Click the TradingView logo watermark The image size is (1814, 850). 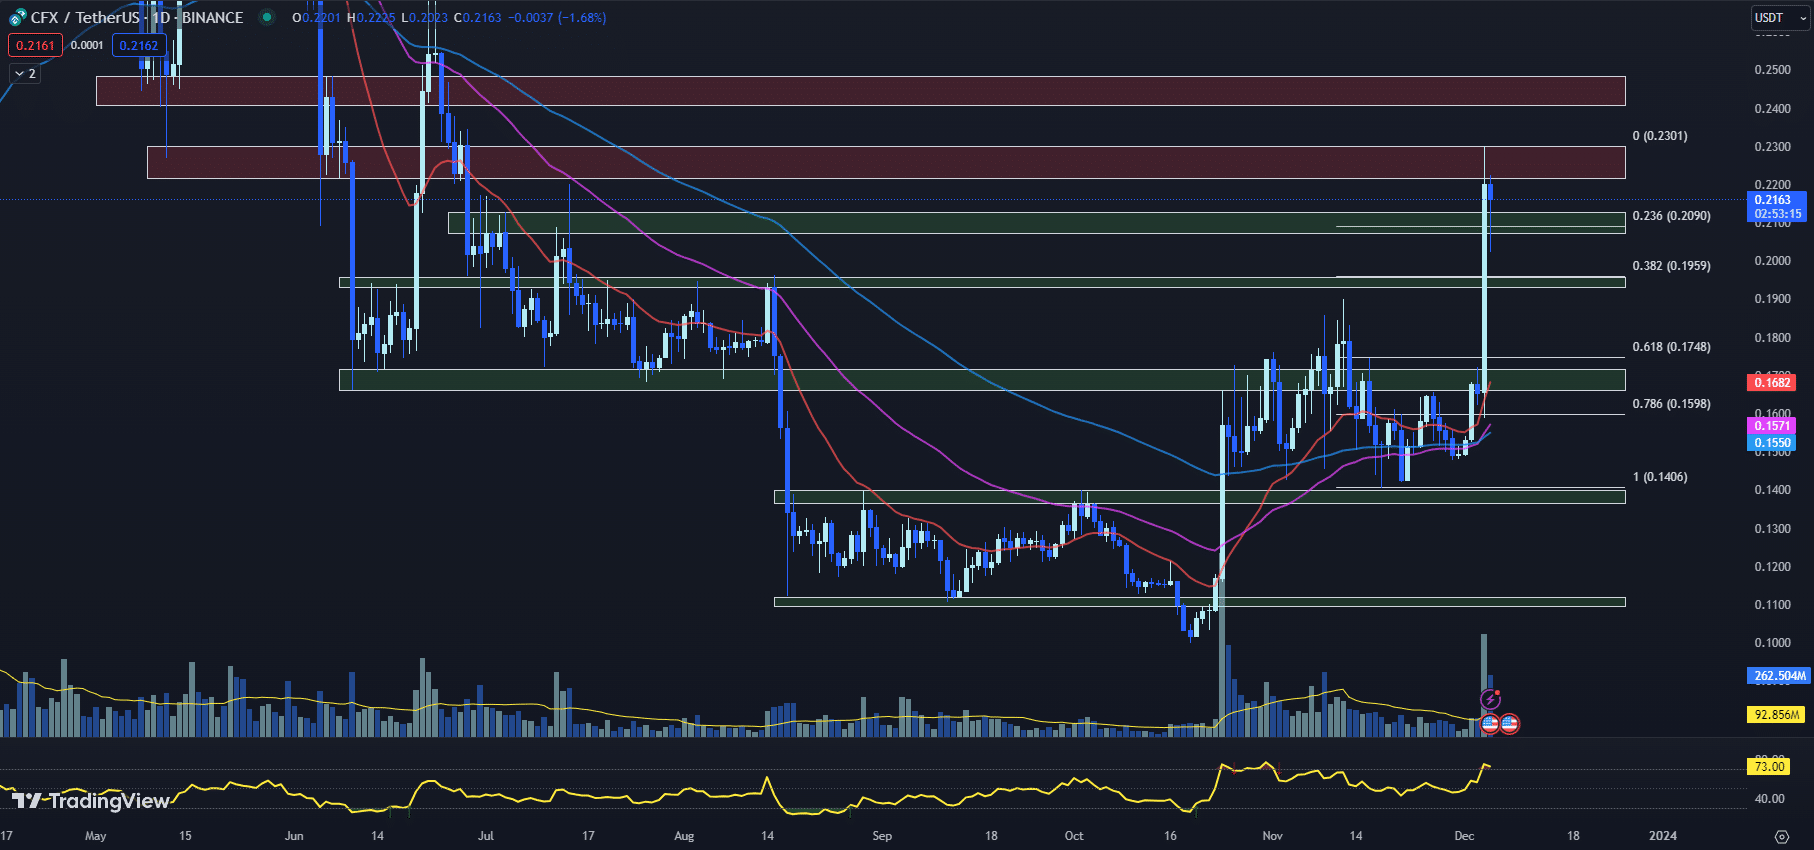point(90,800)
